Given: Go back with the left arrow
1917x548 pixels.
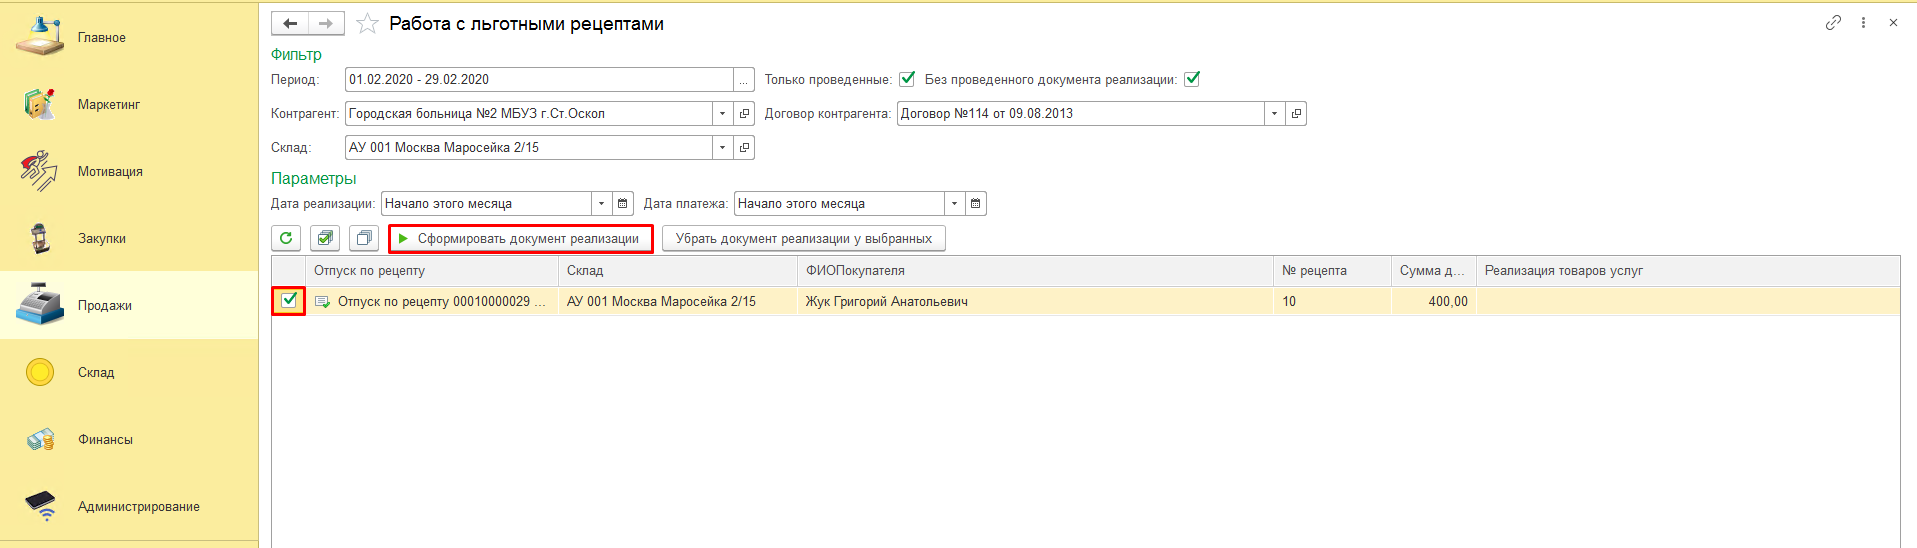Looking at the screenshot, I should [290, 23].
